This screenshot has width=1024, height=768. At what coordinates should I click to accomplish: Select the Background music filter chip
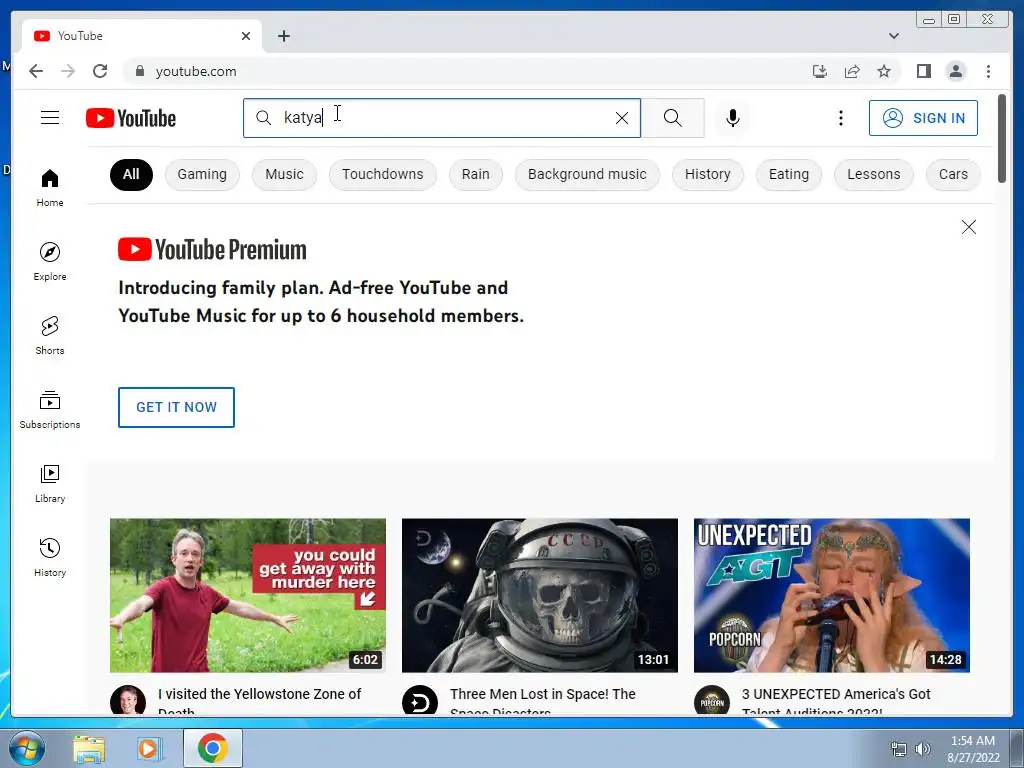[x=587, y=174]
